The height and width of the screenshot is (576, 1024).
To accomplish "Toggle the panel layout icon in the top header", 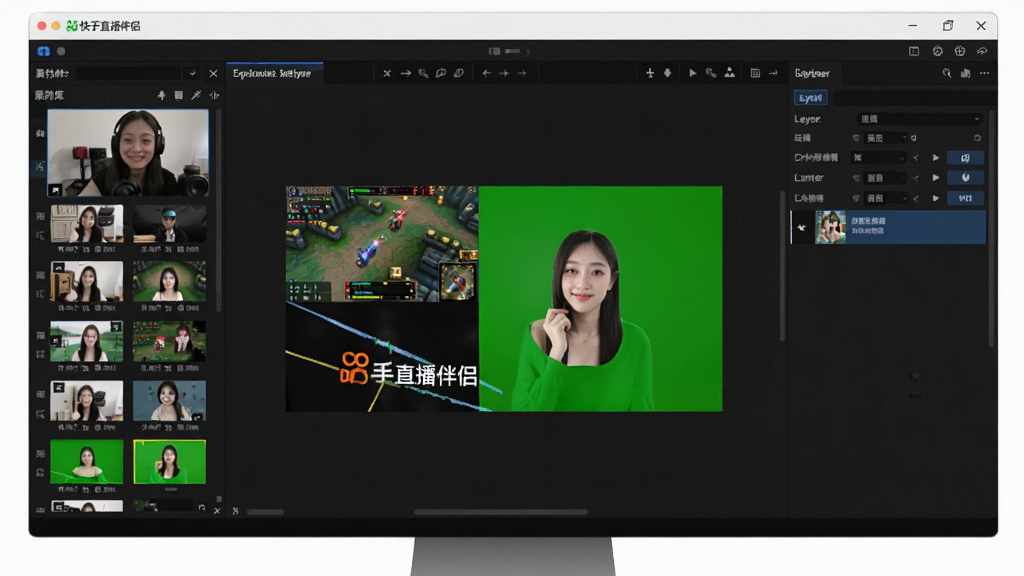I will [914, 51].
